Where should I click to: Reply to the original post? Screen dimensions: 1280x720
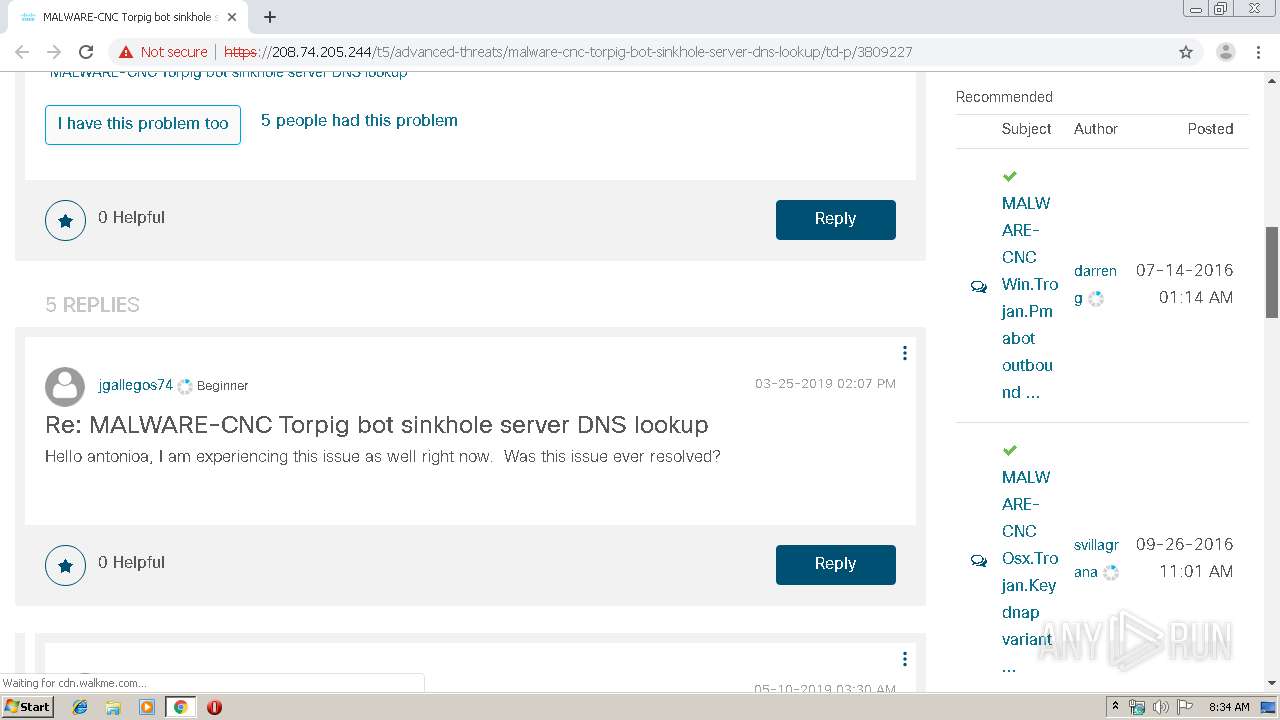point(835,219)
